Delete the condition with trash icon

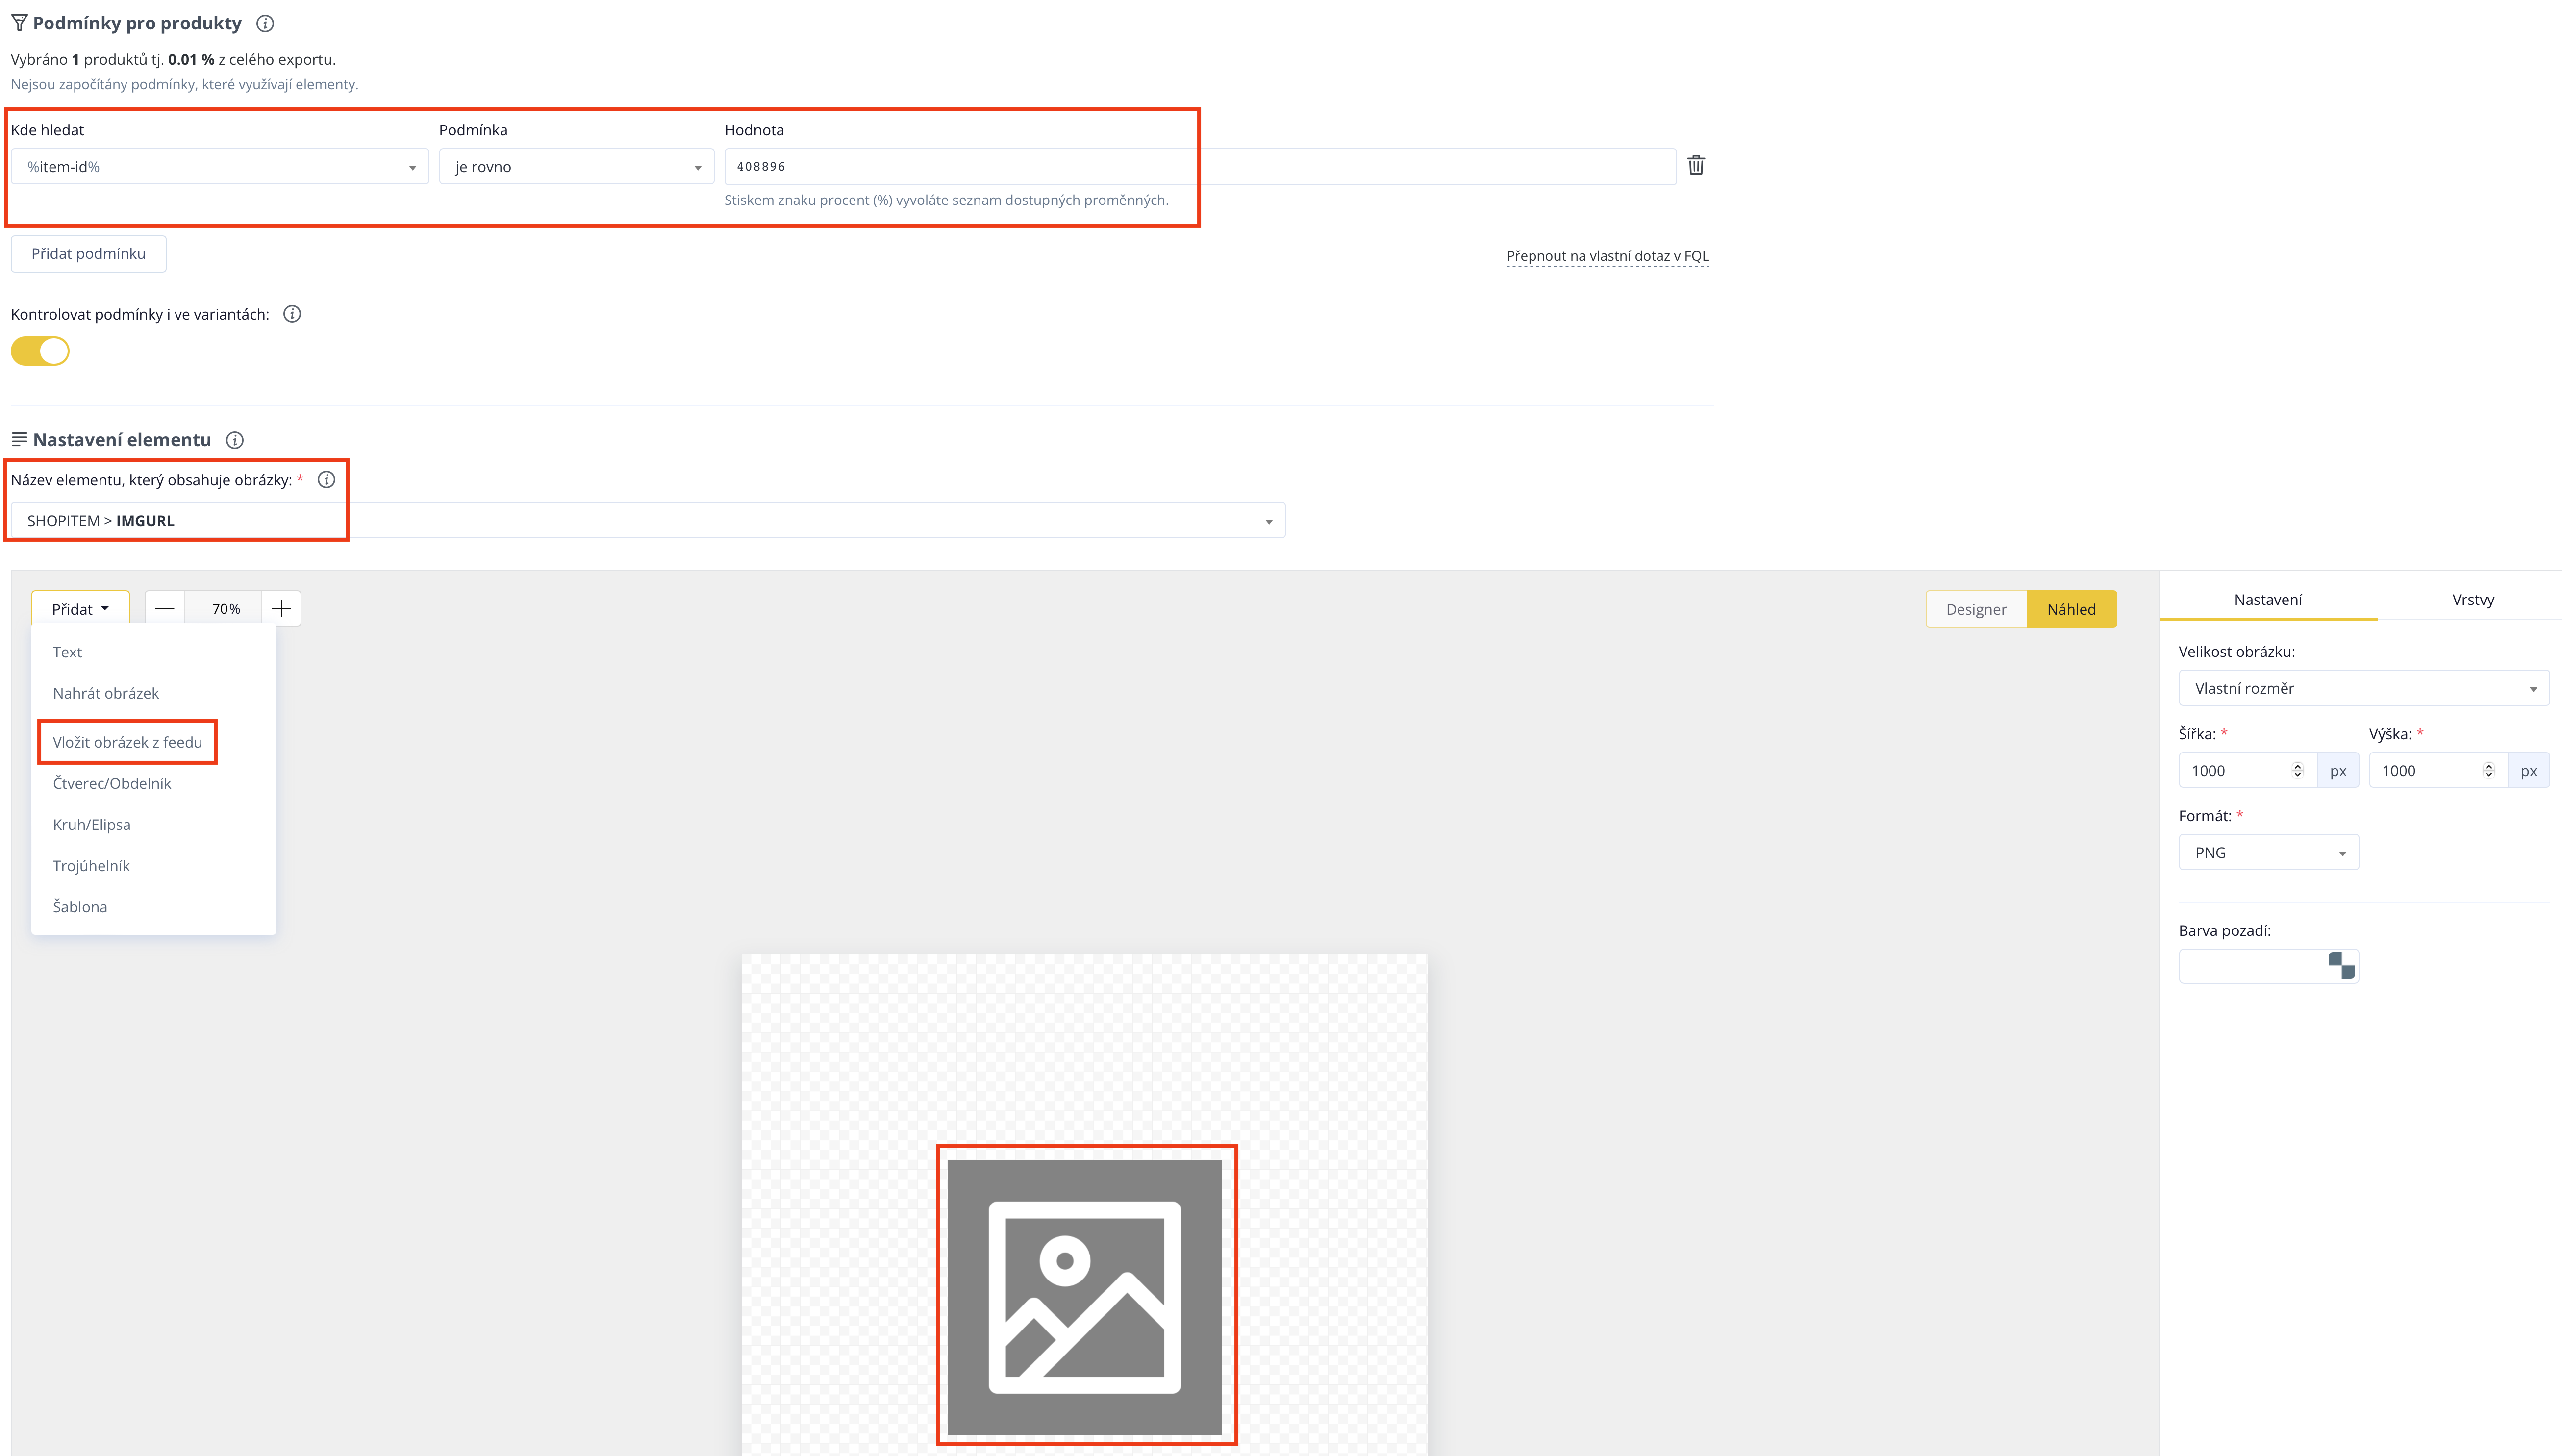pyautogui.click(x=1696, y=165)
